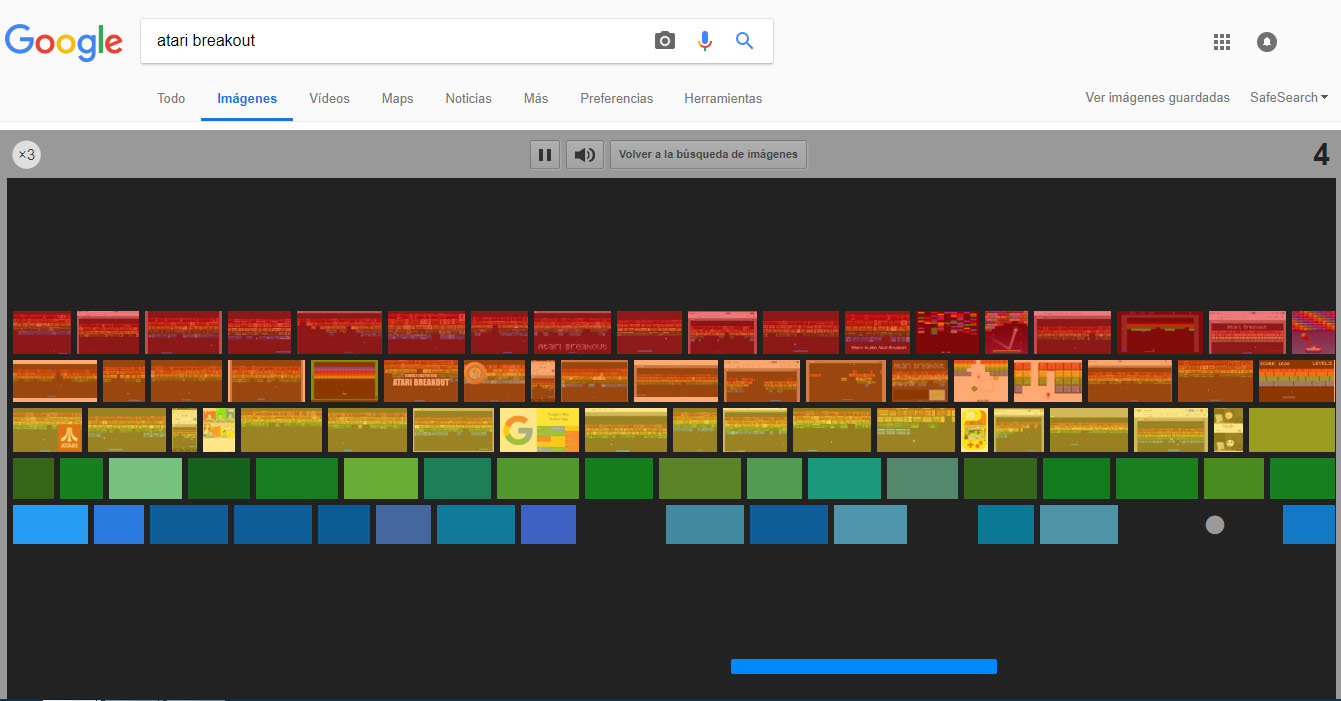1341x701 pixels.
Task: Select orange brick labeled ATARI BREAKOUT
Action: coord(421,381)
